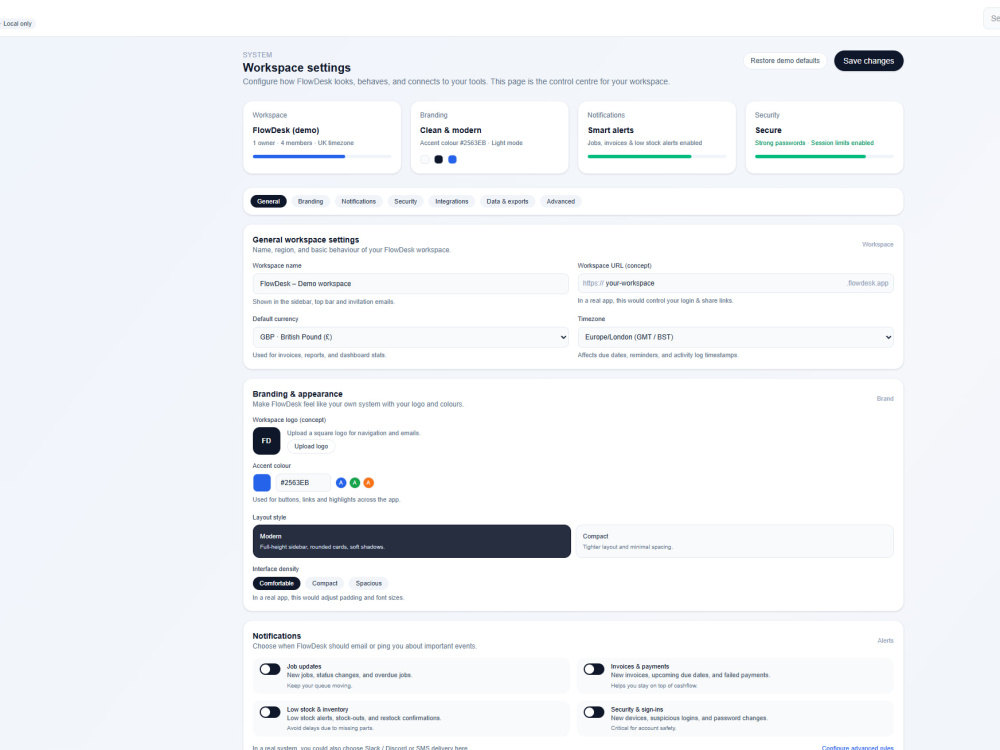Click the Upload logo button
The width and height of the screenshot is (1000, 750).
[311, 446]
